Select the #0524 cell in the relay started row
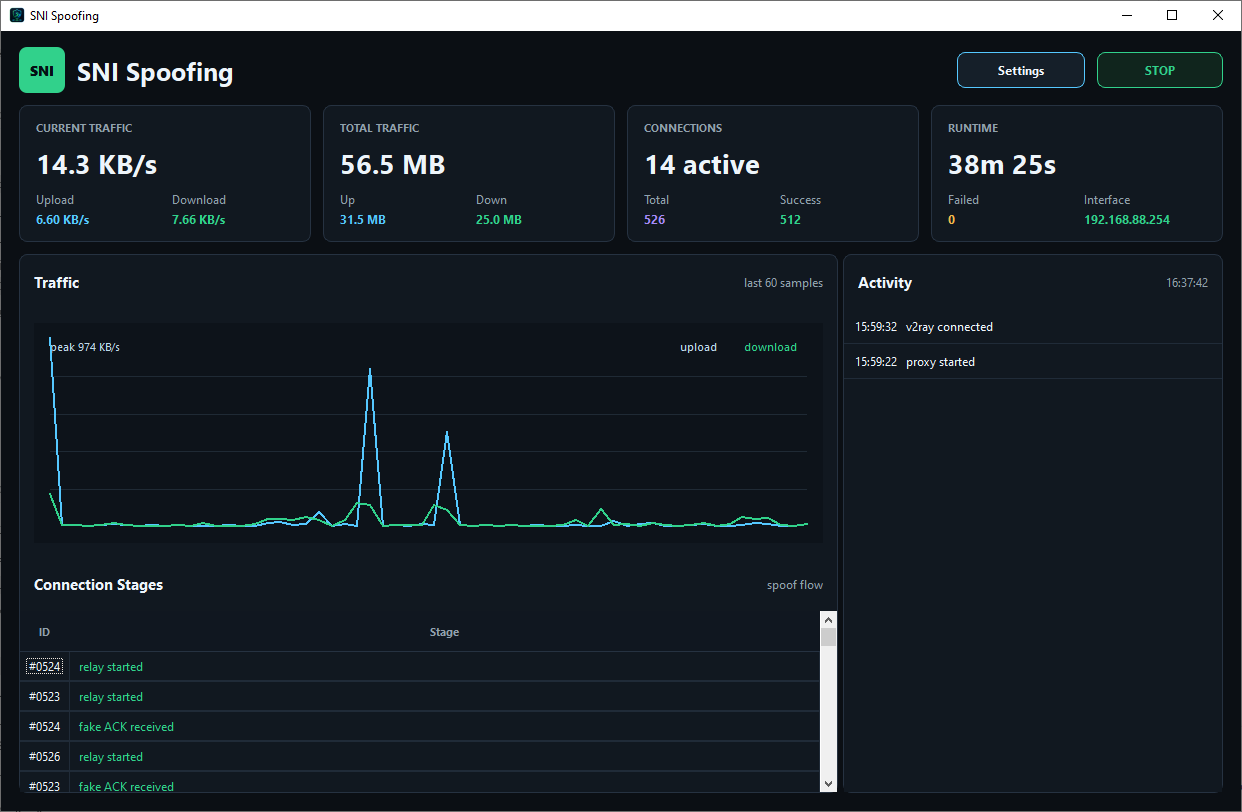1242x812 pixels. click(x=44, y=667)
